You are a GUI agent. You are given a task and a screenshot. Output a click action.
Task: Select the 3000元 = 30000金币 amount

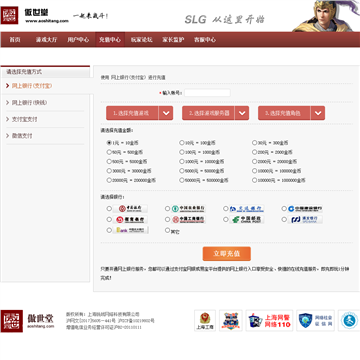pos(109,171)
